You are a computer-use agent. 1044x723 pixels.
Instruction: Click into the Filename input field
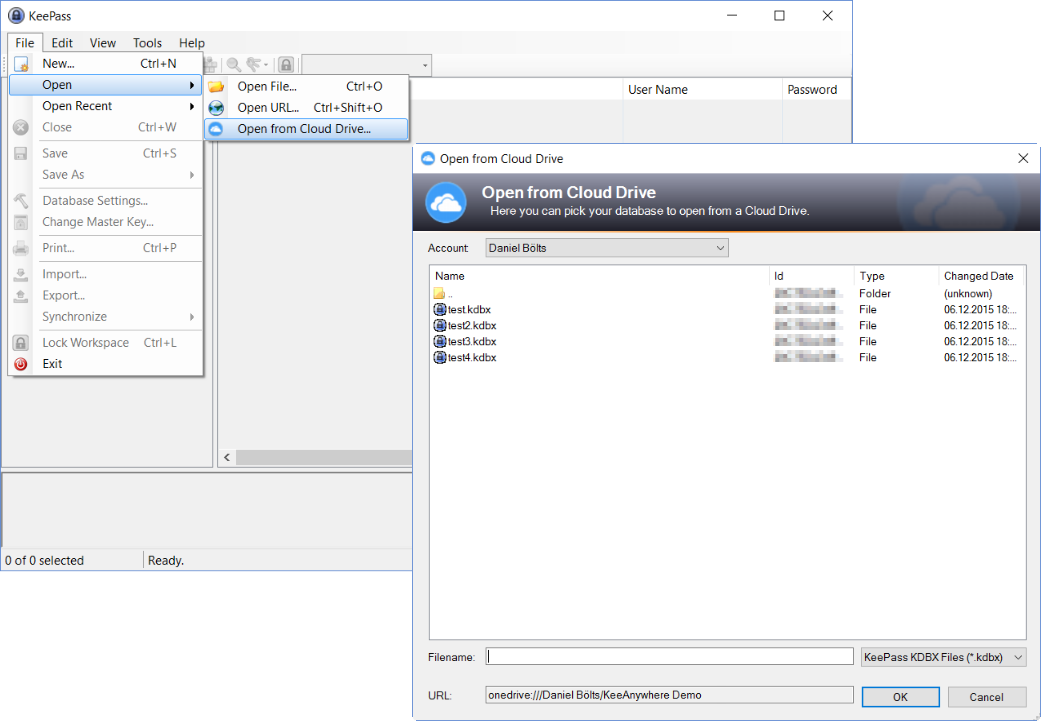tap(669, 656)
